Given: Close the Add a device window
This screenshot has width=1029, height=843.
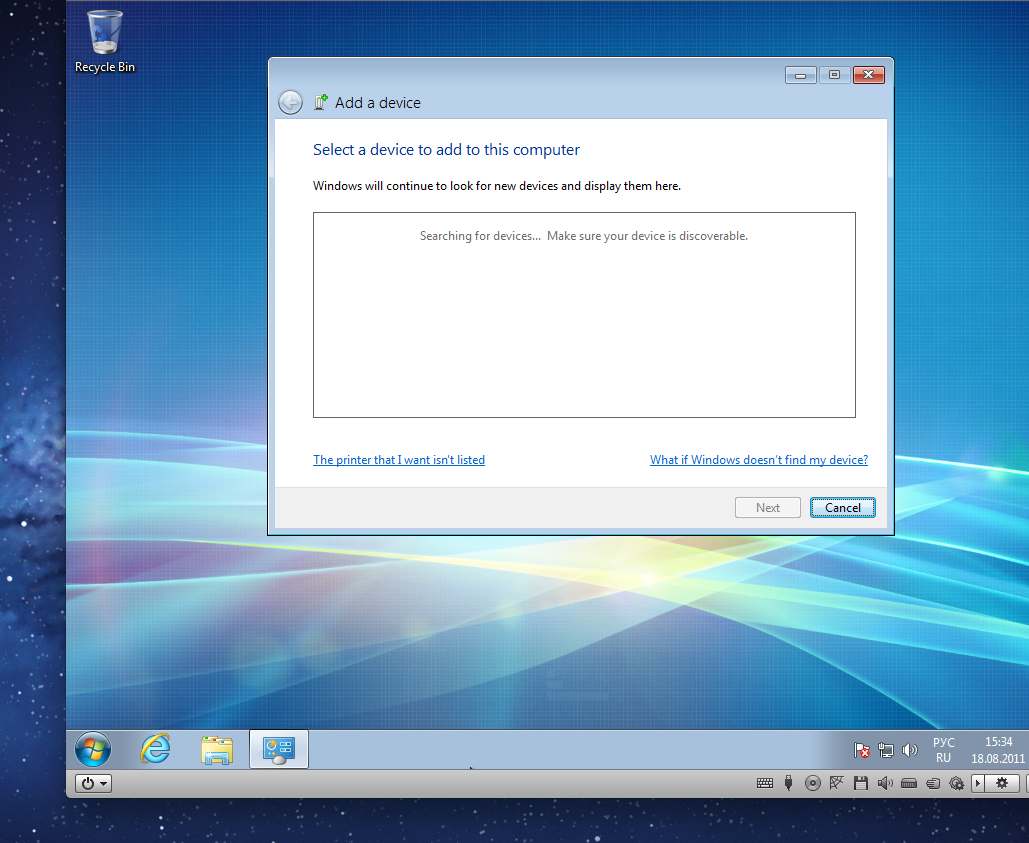Looking at the screenshot, I should [x=869, y=75].
